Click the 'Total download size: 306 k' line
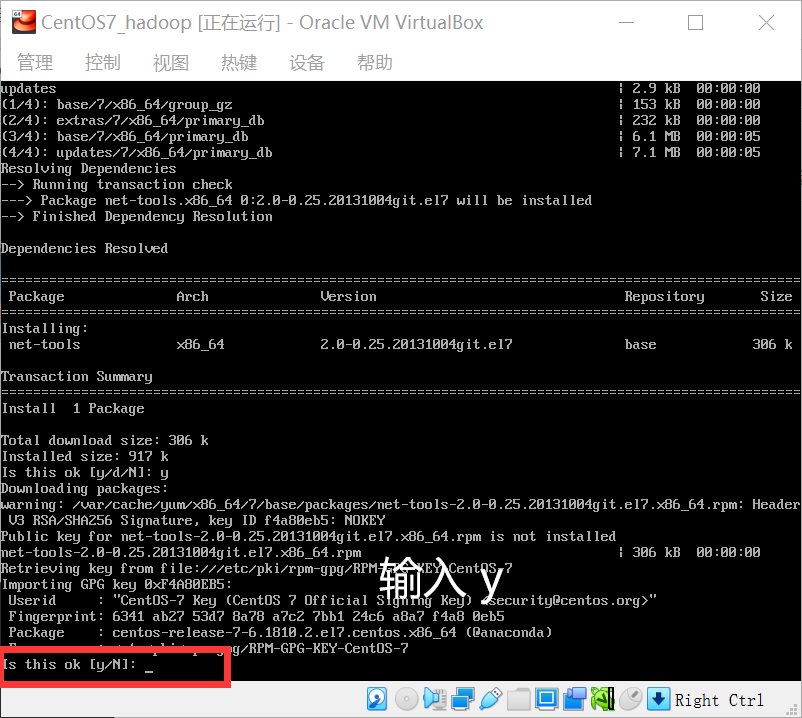The image size is (802, 718). [x=105, y=440]
